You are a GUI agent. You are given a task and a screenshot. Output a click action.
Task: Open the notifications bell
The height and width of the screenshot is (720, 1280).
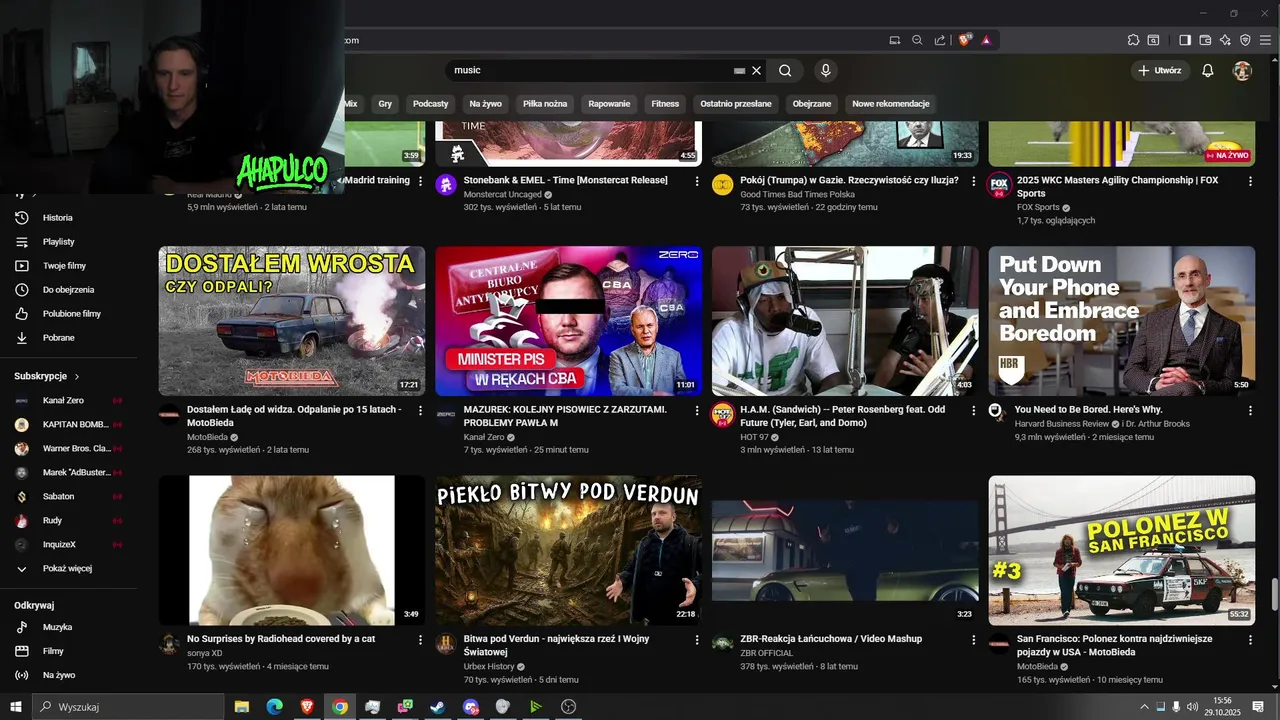tap(1208, 71)
